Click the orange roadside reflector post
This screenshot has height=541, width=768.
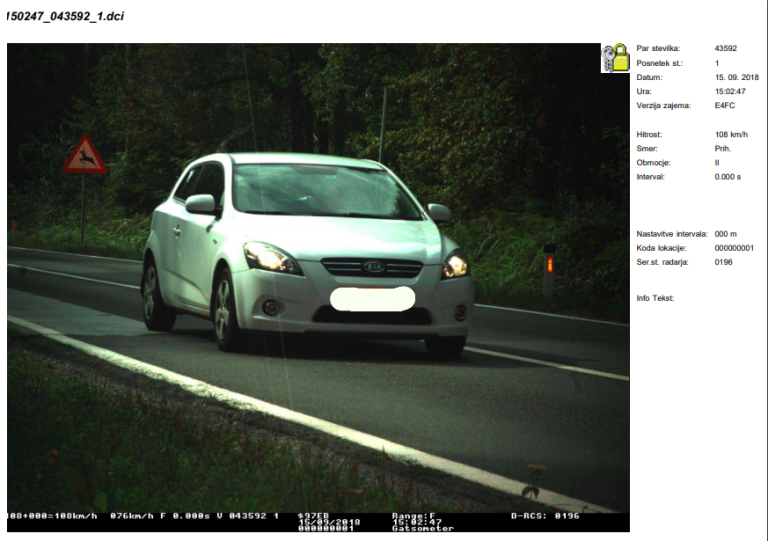(548, 265)
